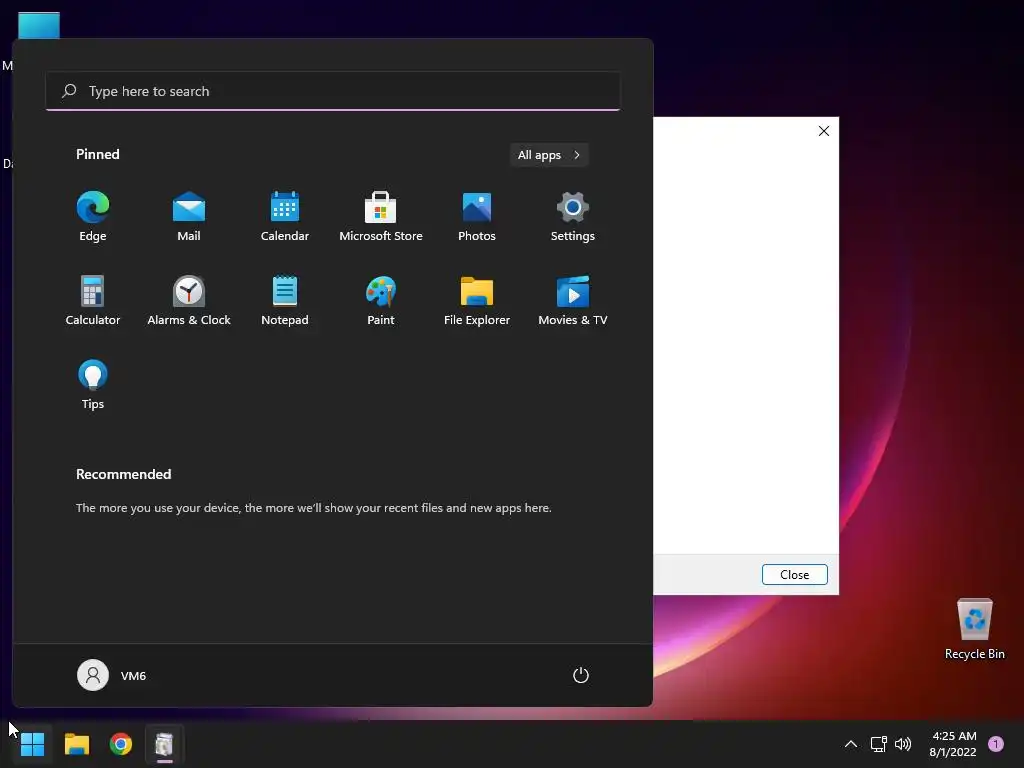Open the notification badge showing 1
Image resolution: width=1024 pixels, height=768 pixels.
coord(996,744)
